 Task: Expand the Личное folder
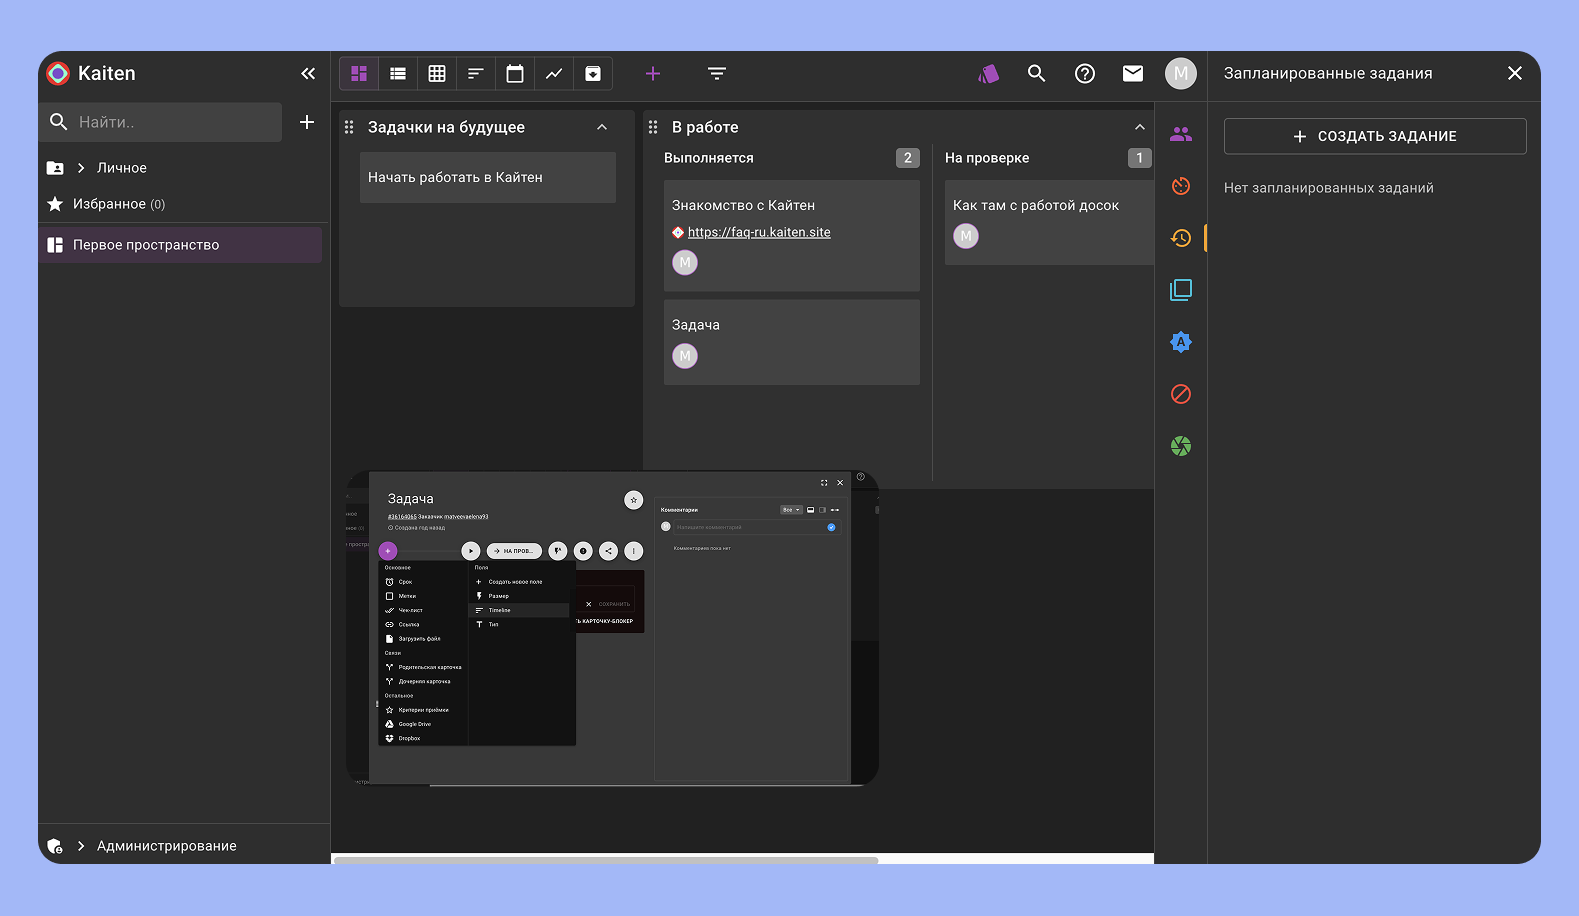[81, 168]
